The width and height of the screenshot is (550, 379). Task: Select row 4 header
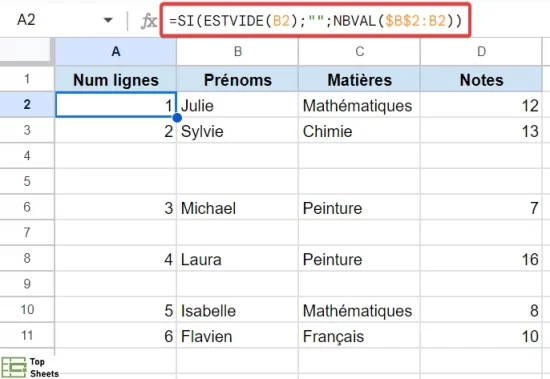pyautogui.click(x=27, y=156)
